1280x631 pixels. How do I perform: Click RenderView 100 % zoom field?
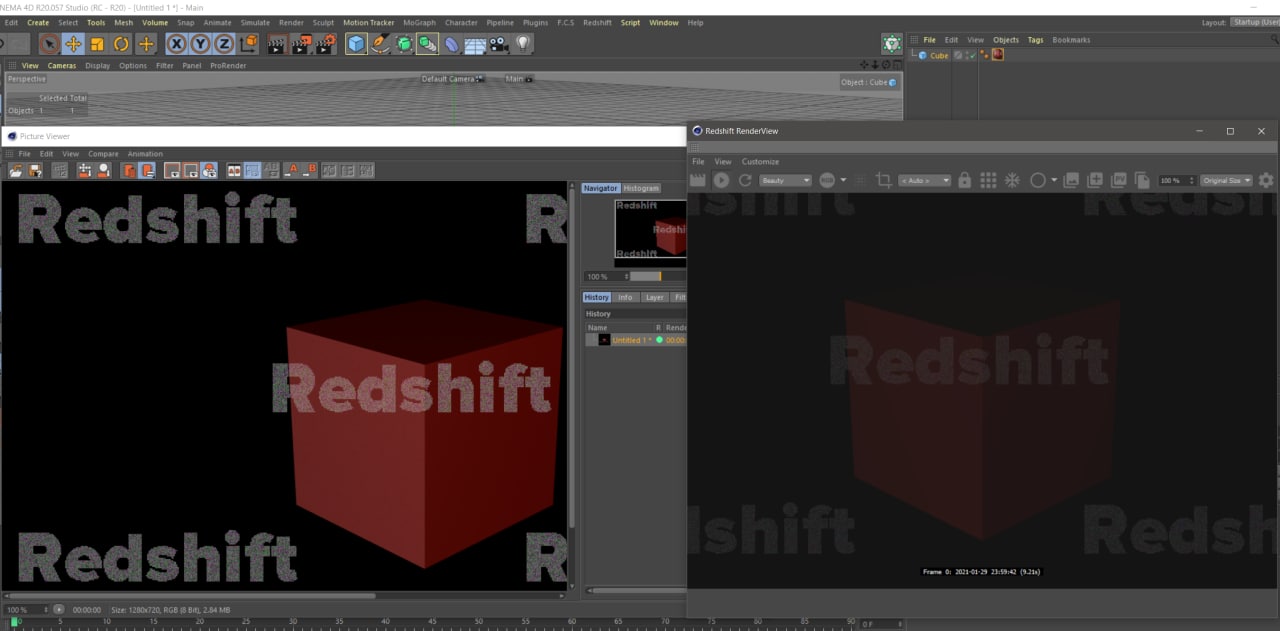coord(1177,181)
